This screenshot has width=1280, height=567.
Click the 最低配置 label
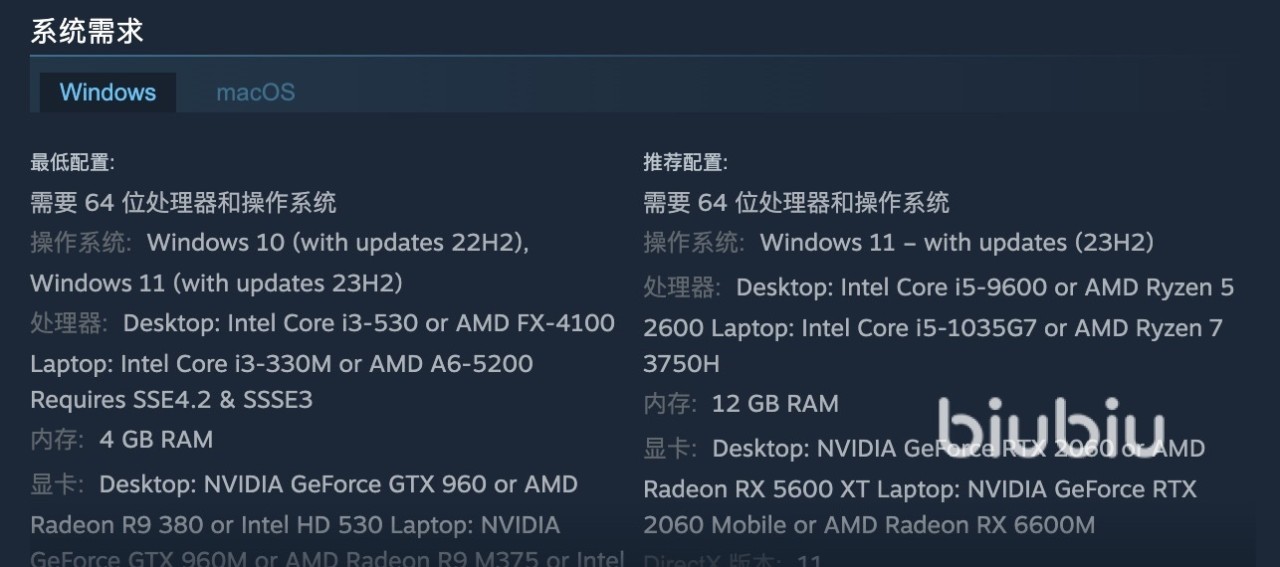point(72,162)
